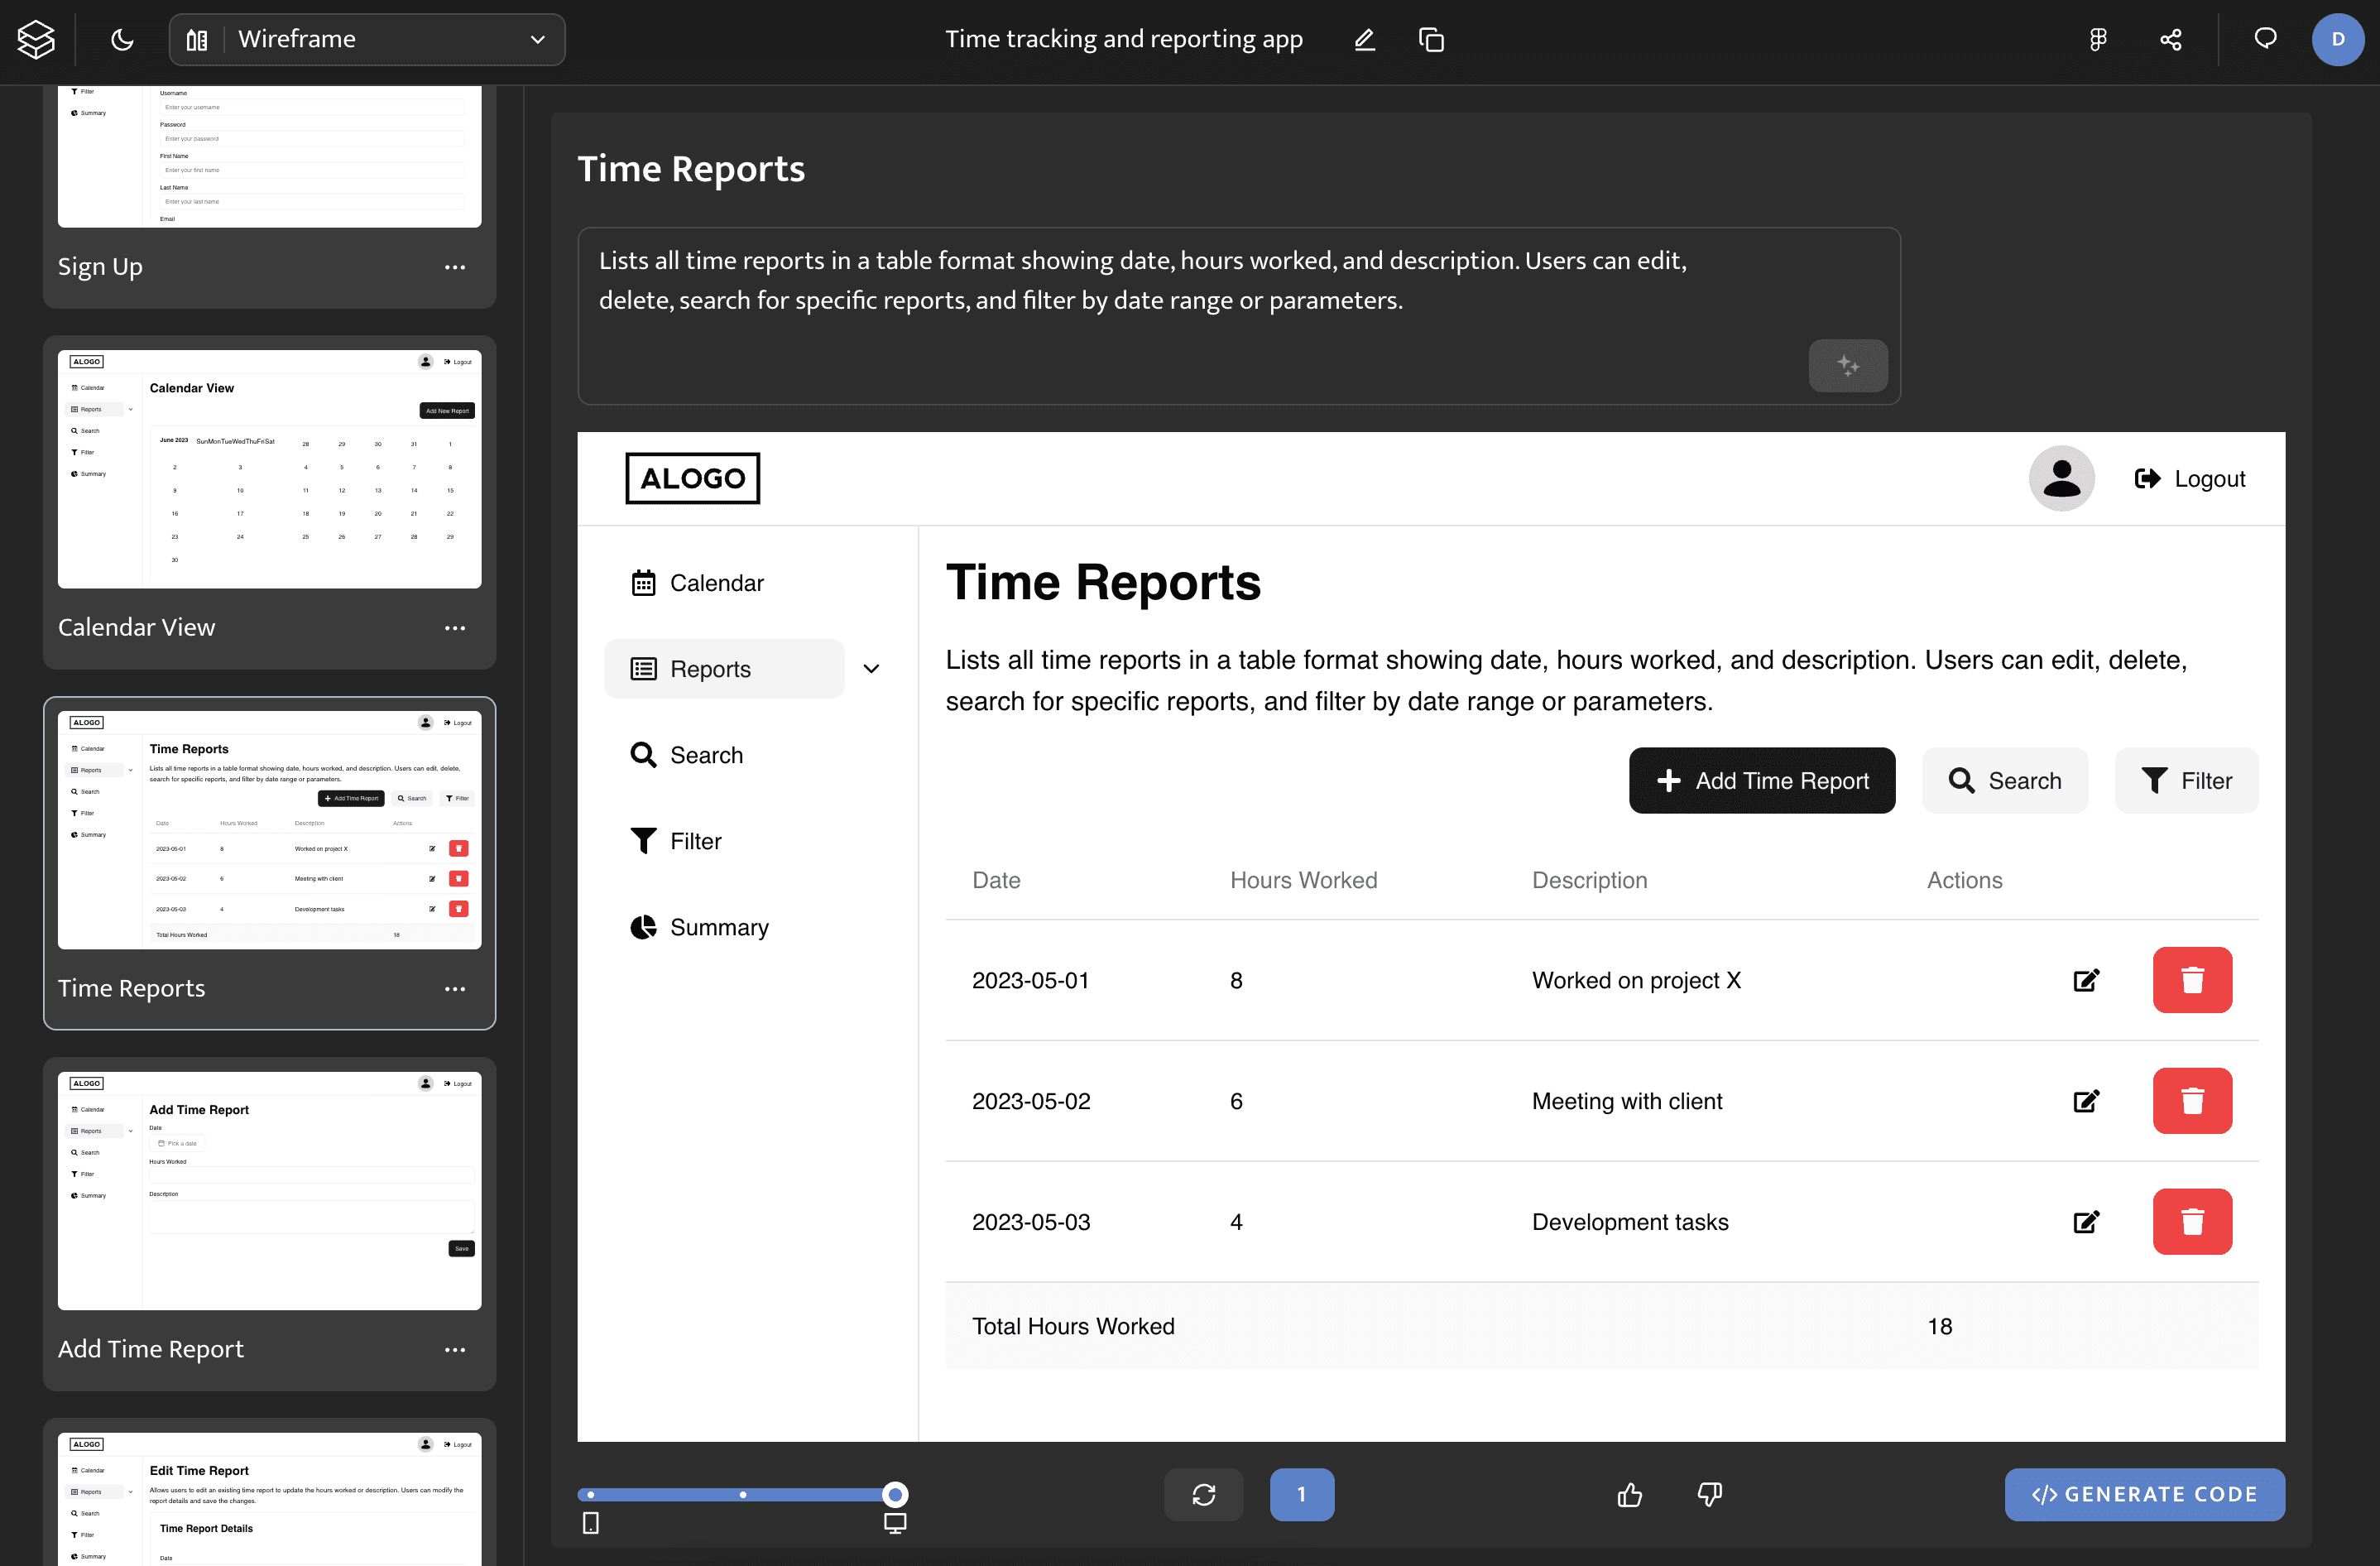Delete the 2023-05-01 report
2380x1566 pixels.
(x=2192, y=980)
